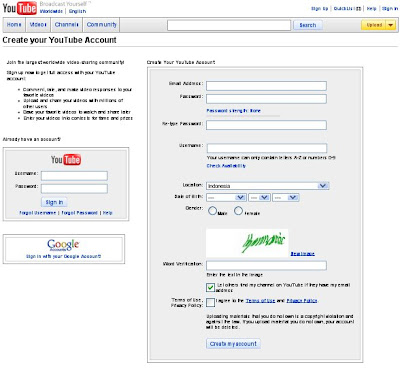Click the yellow Upload button

tap(374, 25)
